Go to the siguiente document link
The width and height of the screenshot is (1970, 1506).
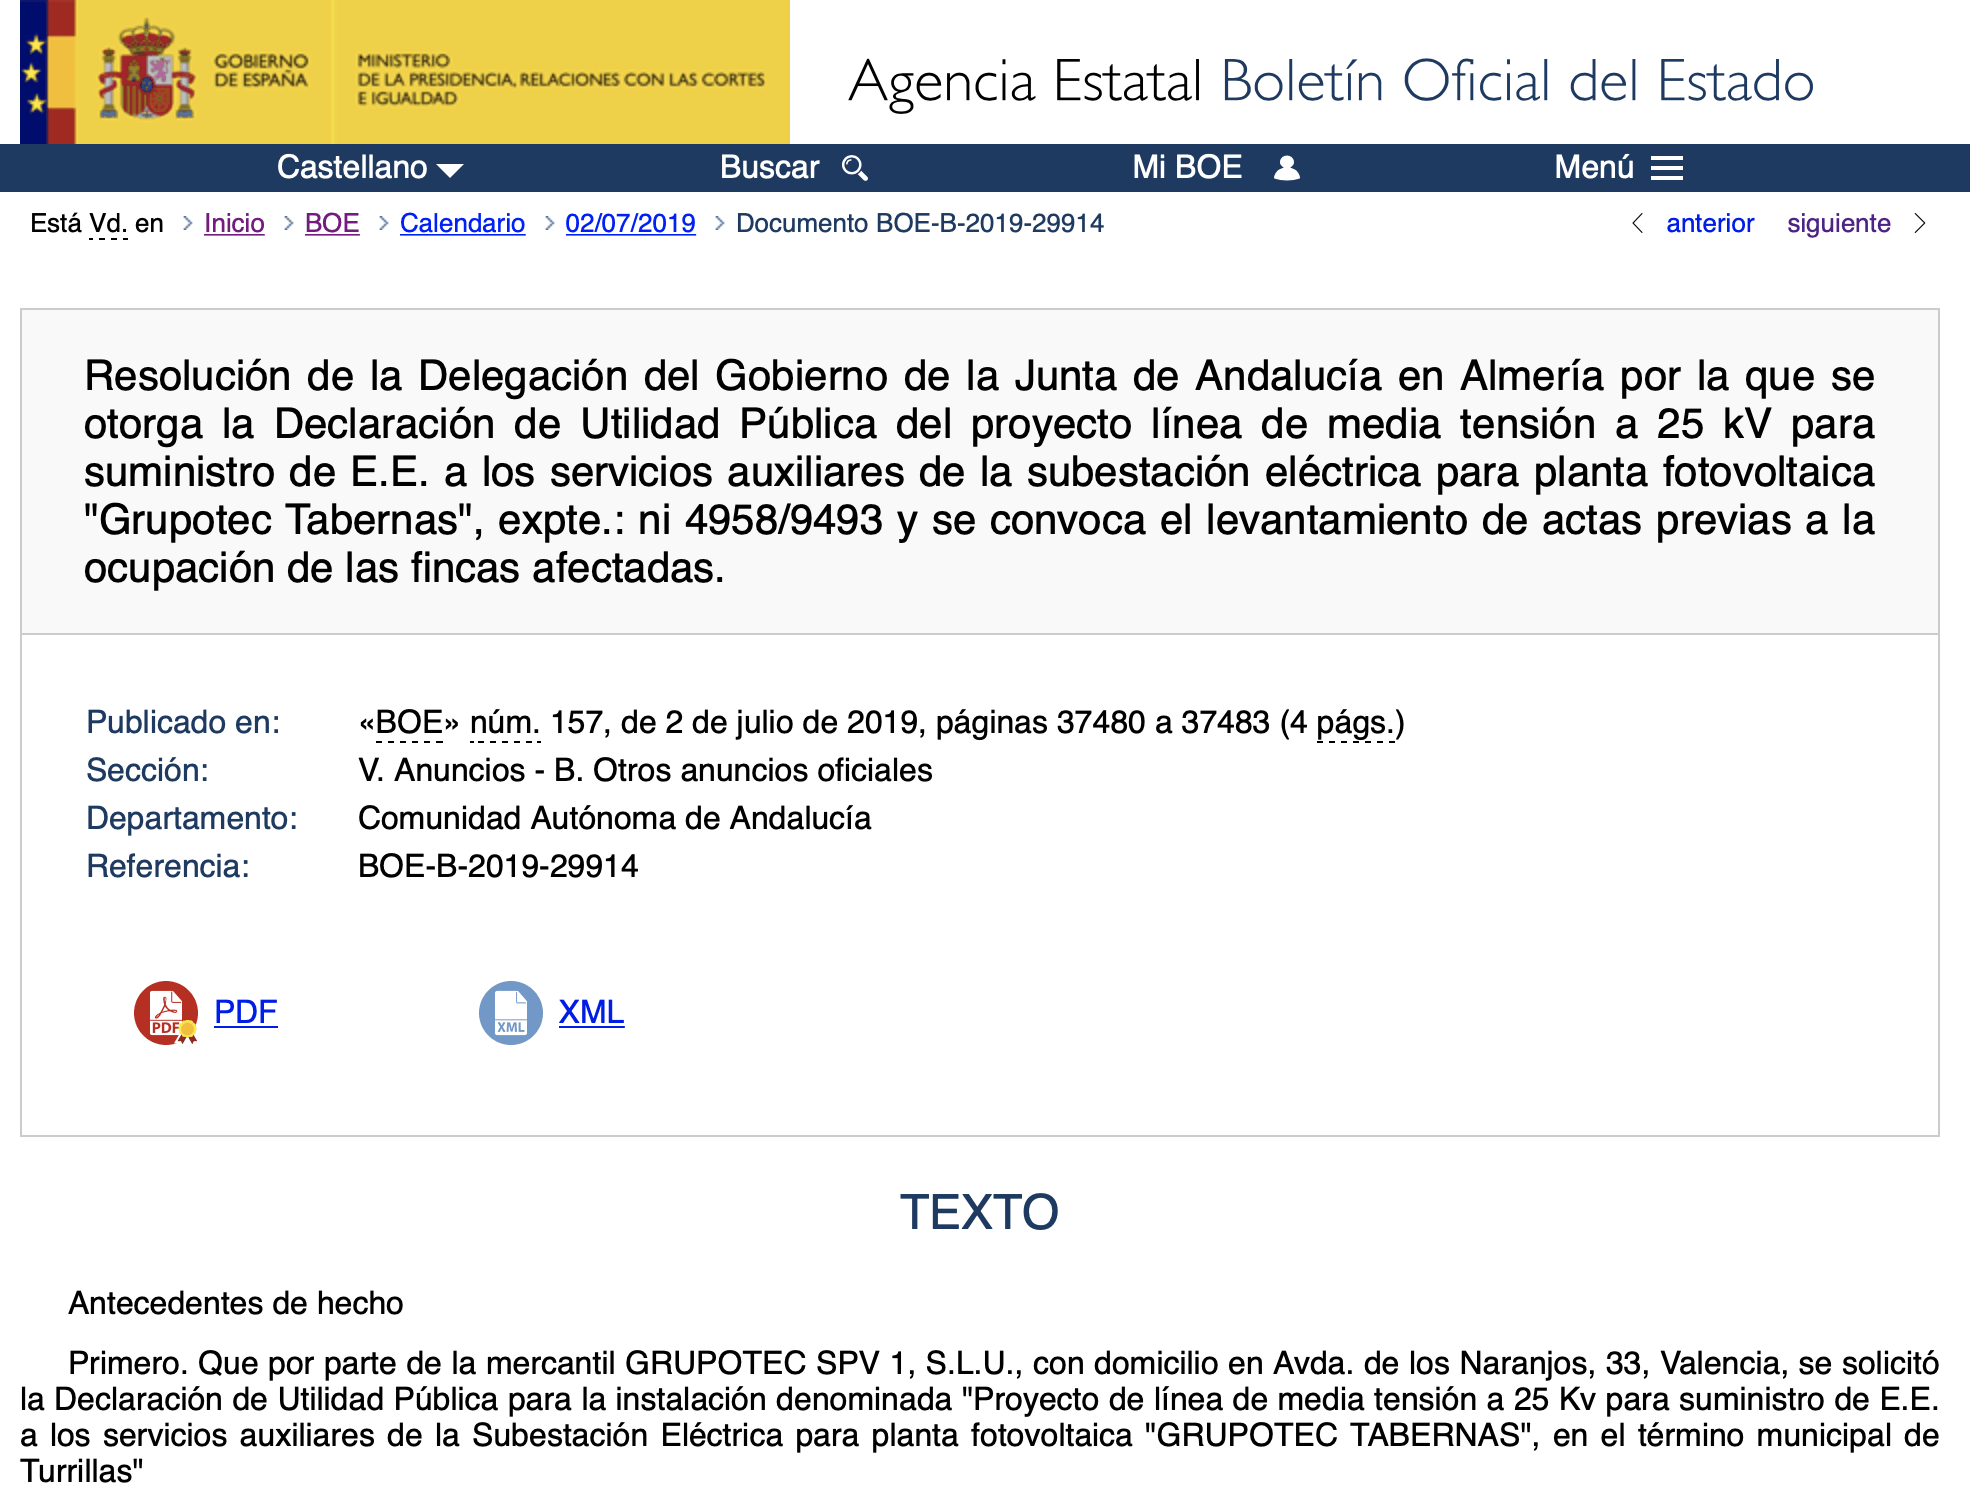coord(1839,223)
